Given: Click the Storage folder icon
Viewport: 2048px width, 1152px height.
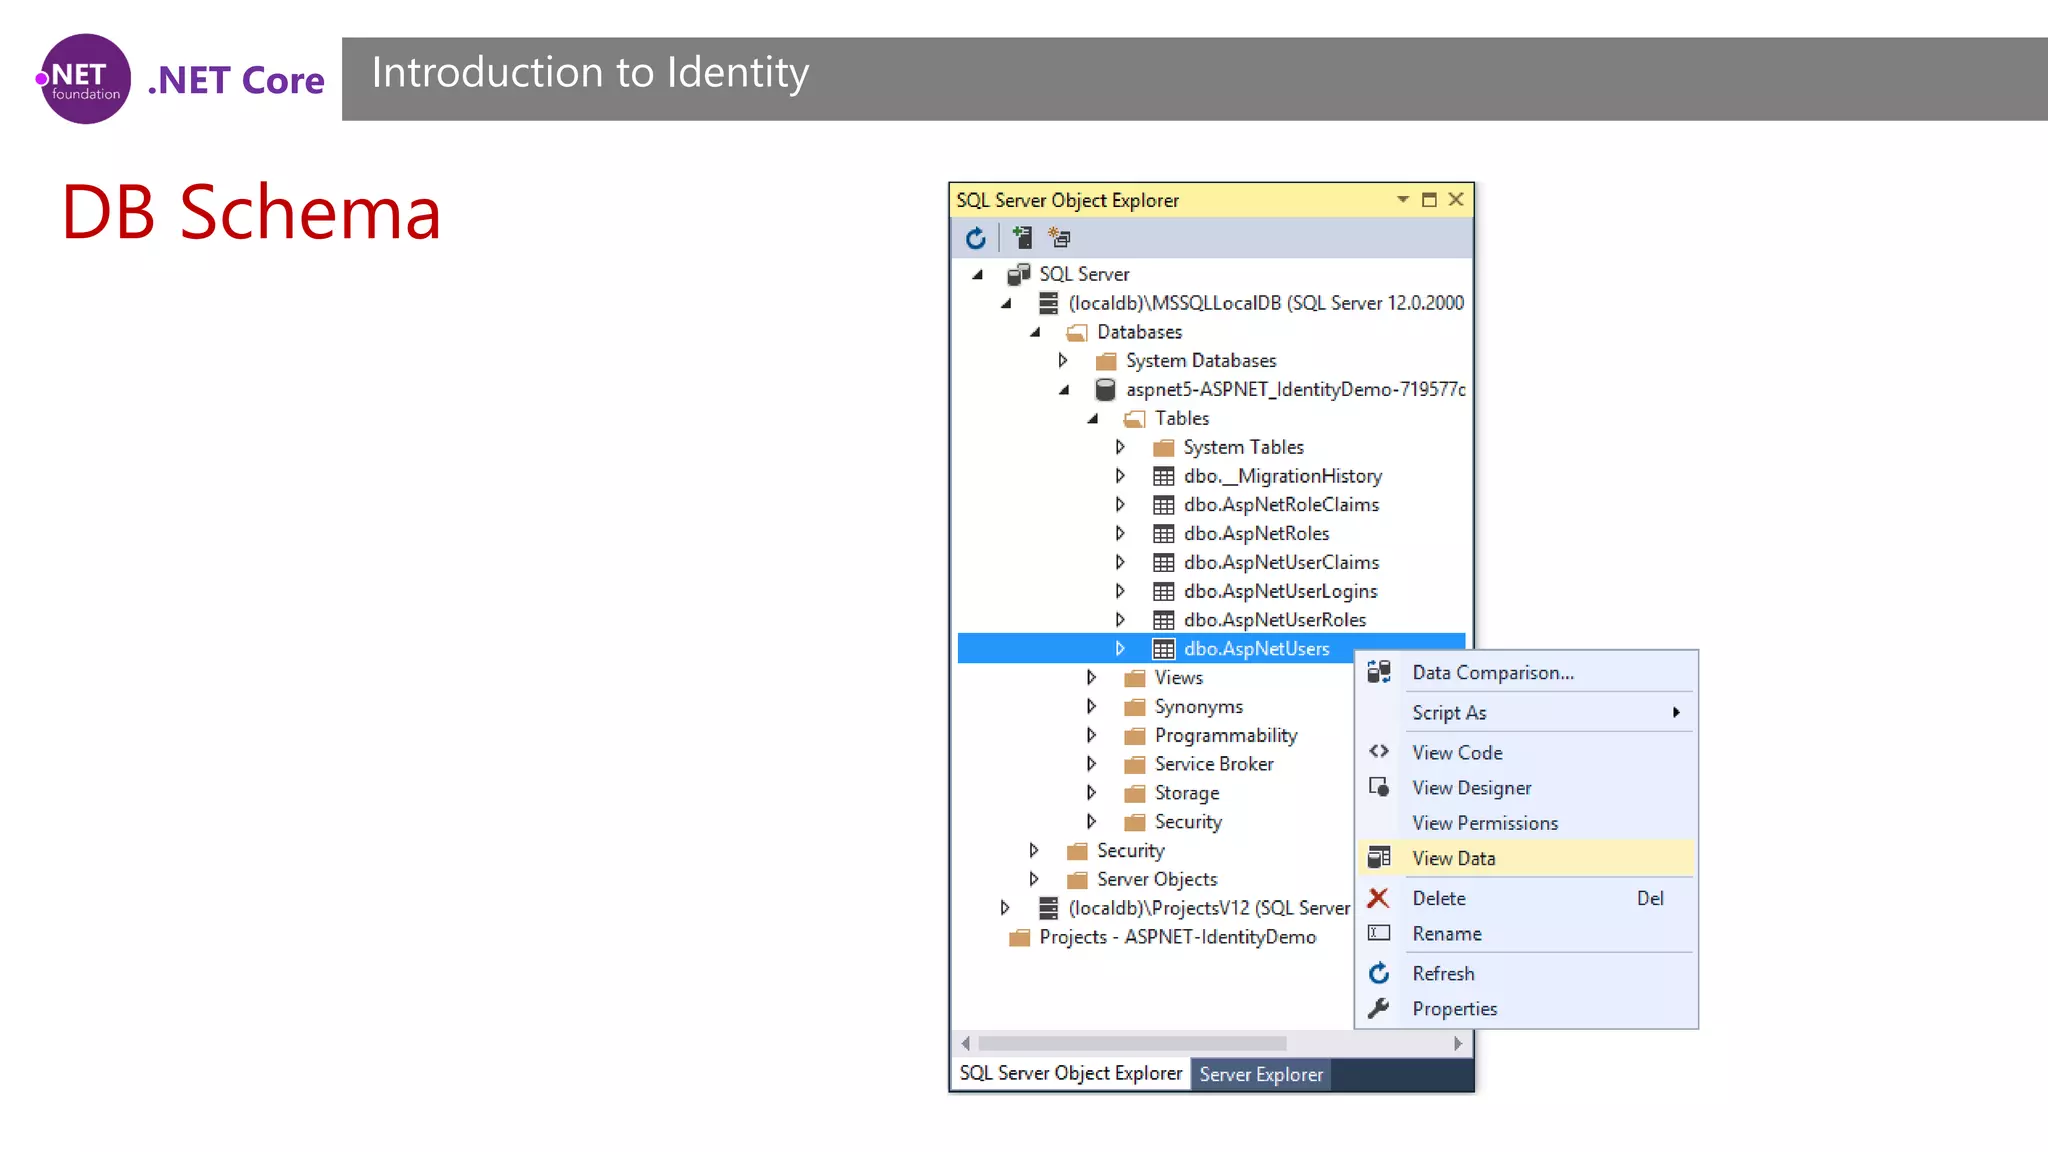Looking at the screenshot, I should point(1135,794).
